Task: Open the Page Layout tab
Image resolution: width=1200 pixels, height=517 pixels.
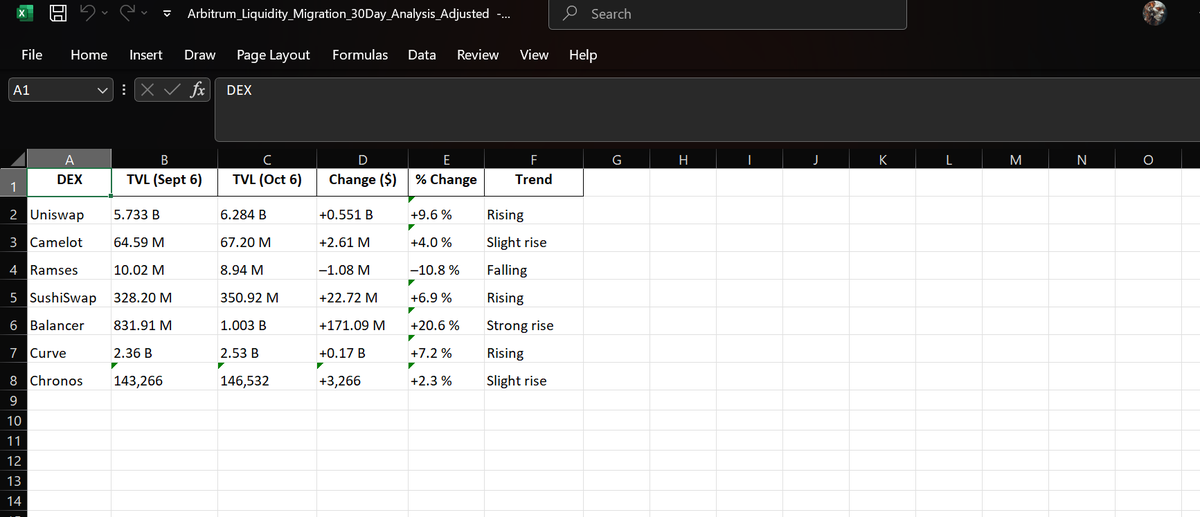Action: click(x=273, y=55)
